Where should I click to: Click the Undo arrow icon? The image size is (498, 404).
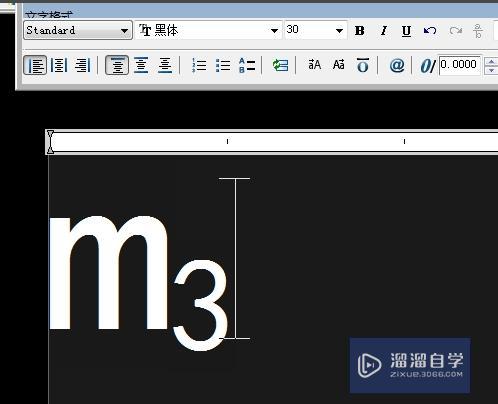pyautogui.click(x=430, y=31)
